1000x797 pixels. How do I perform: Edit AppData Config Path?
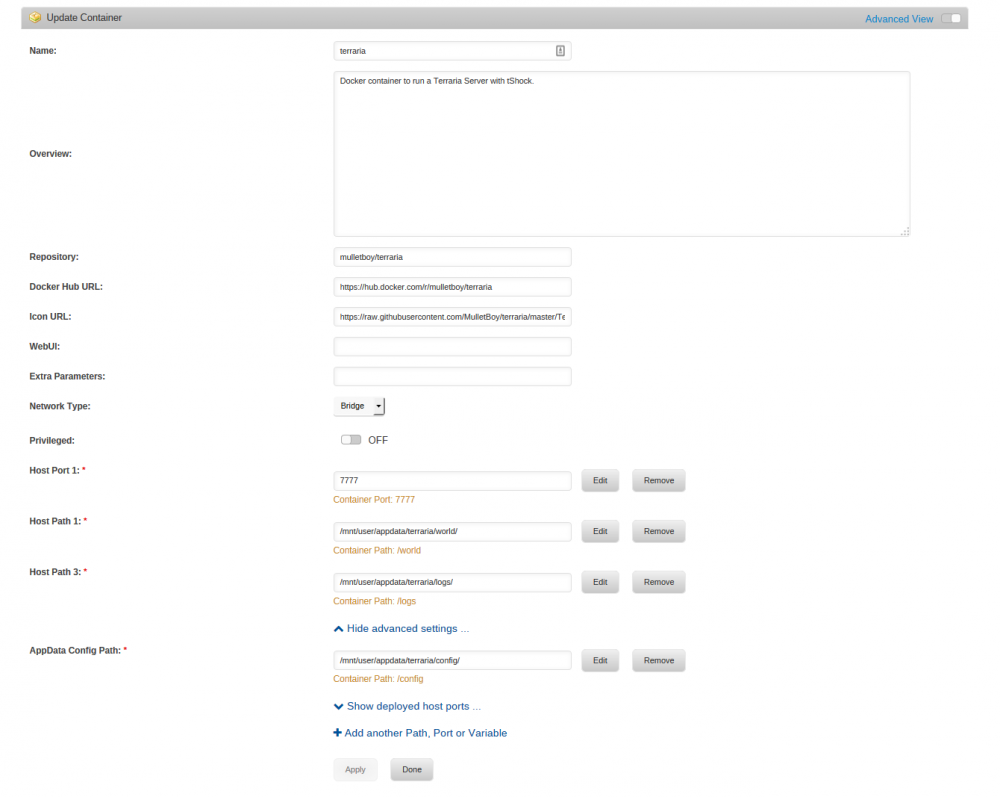coord(600,661)
